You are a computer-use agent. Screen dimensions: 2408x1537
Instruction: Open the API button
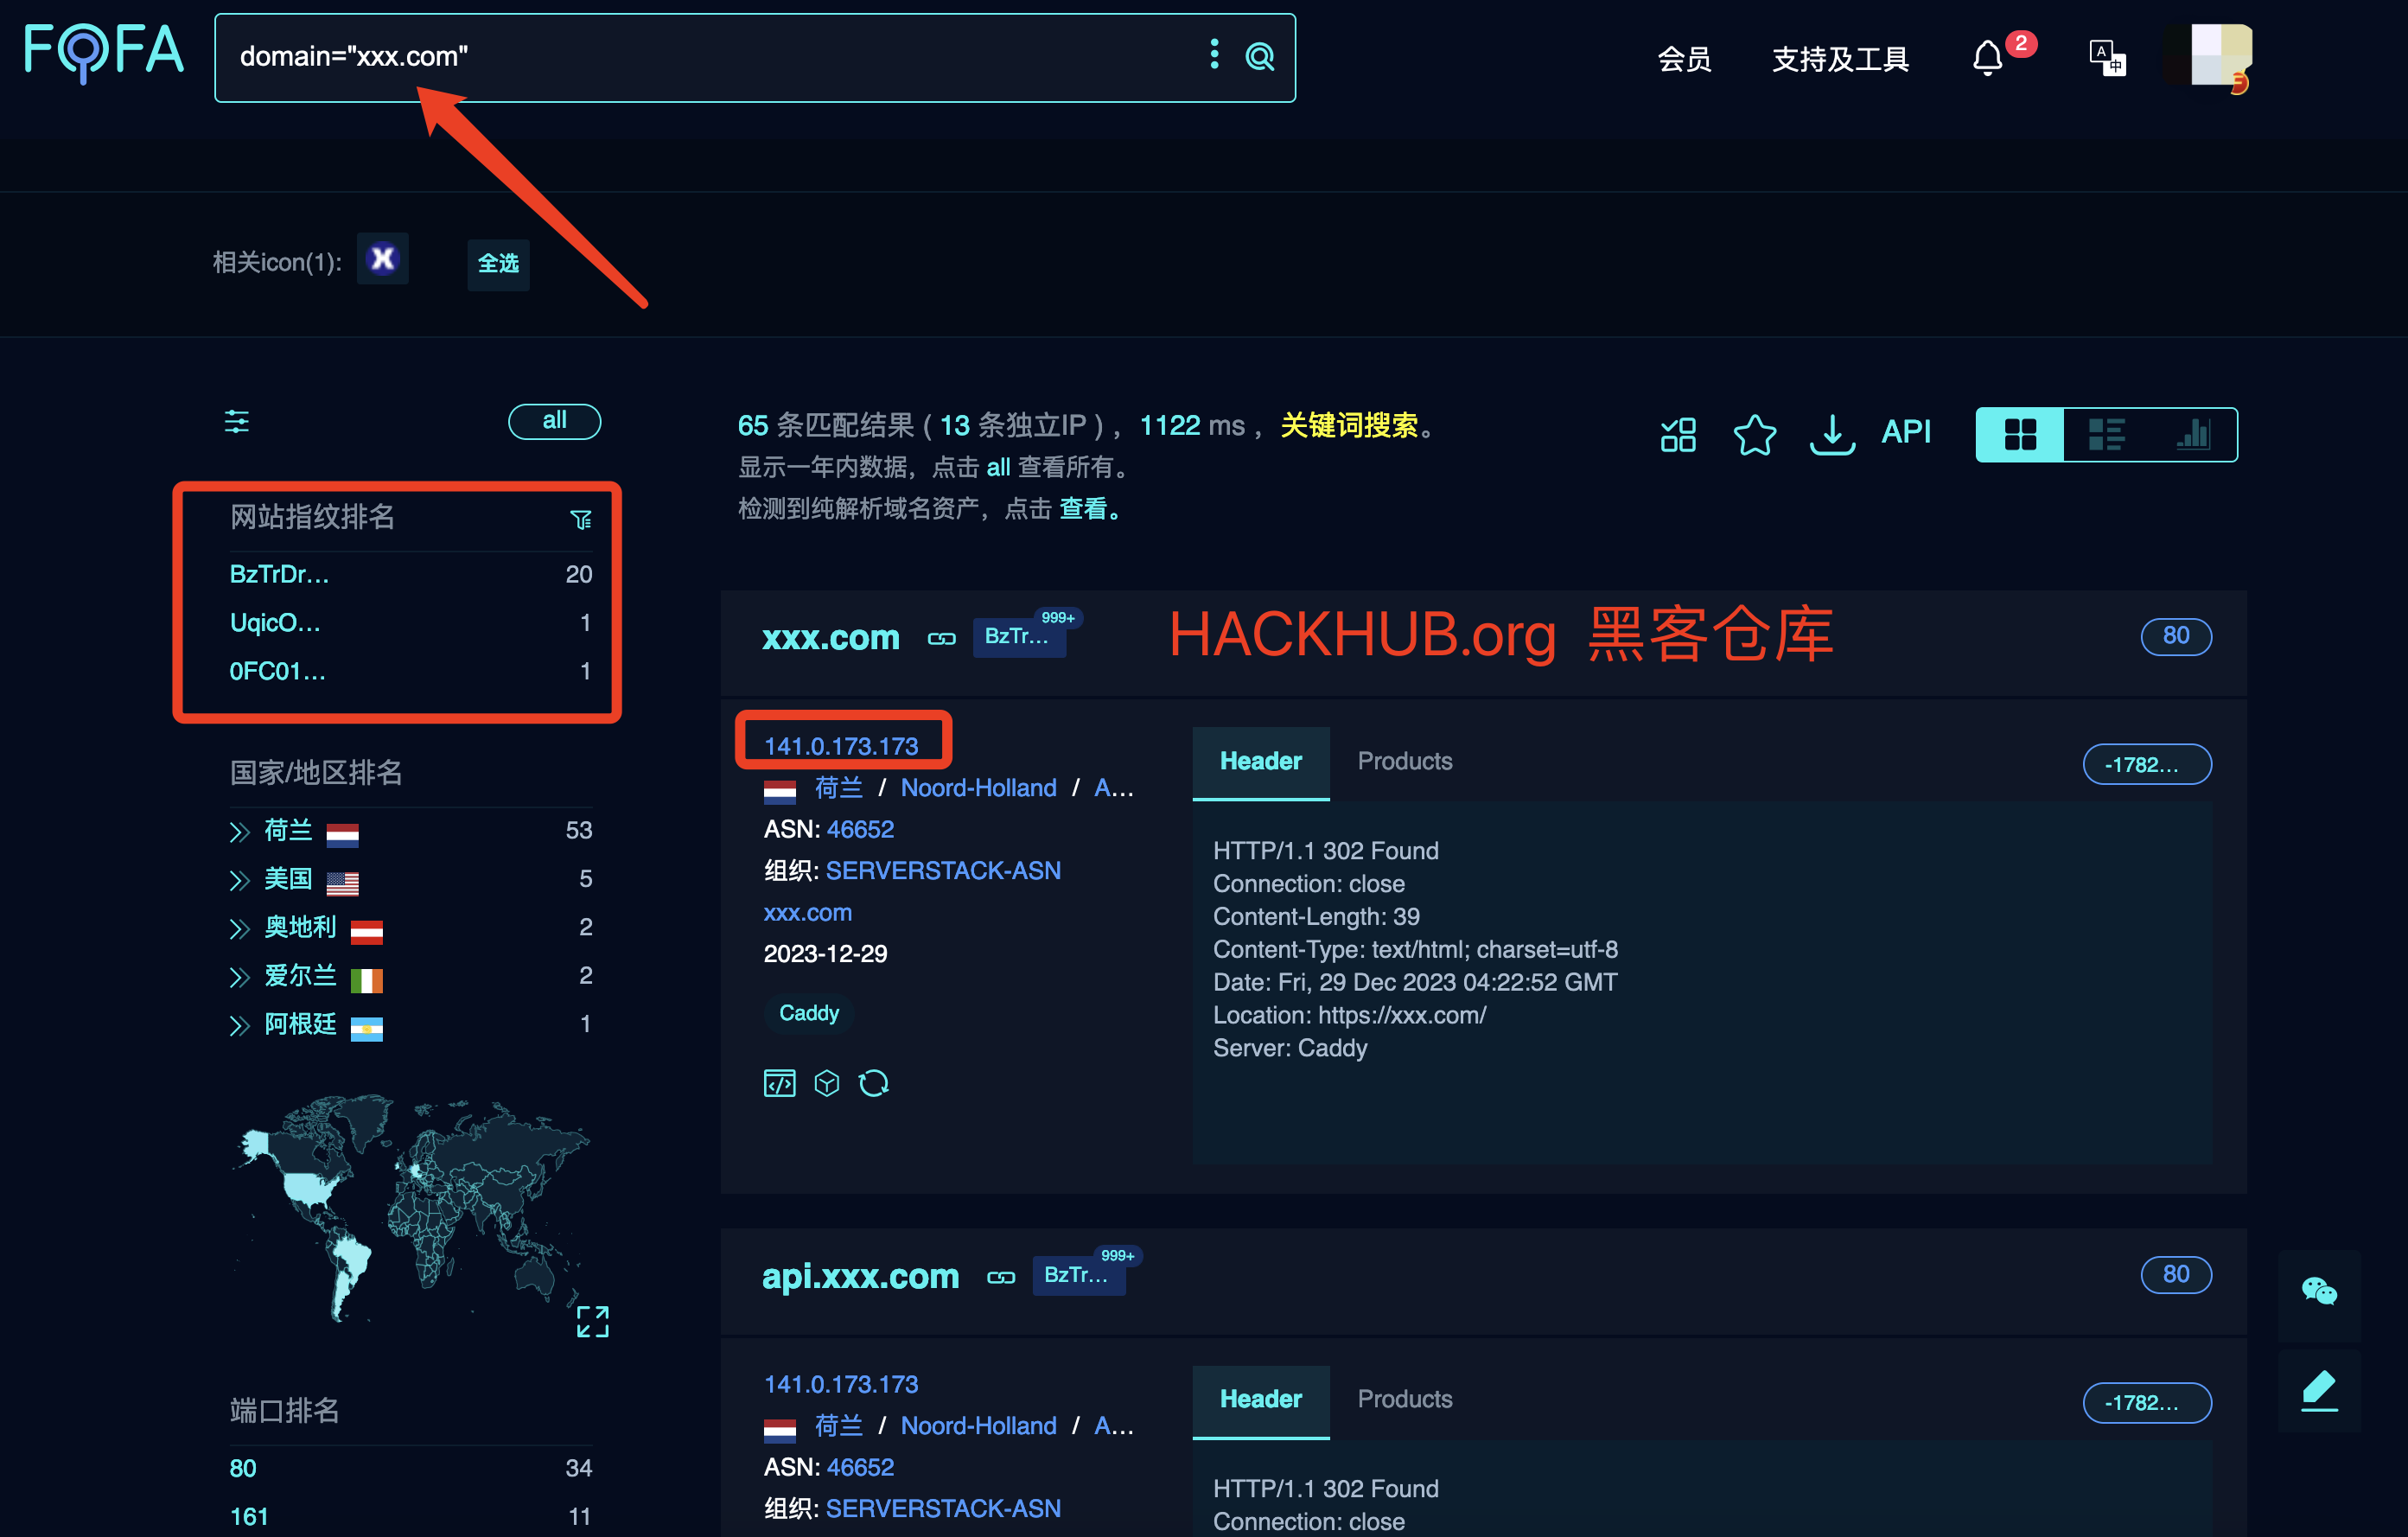[1906, 432]
